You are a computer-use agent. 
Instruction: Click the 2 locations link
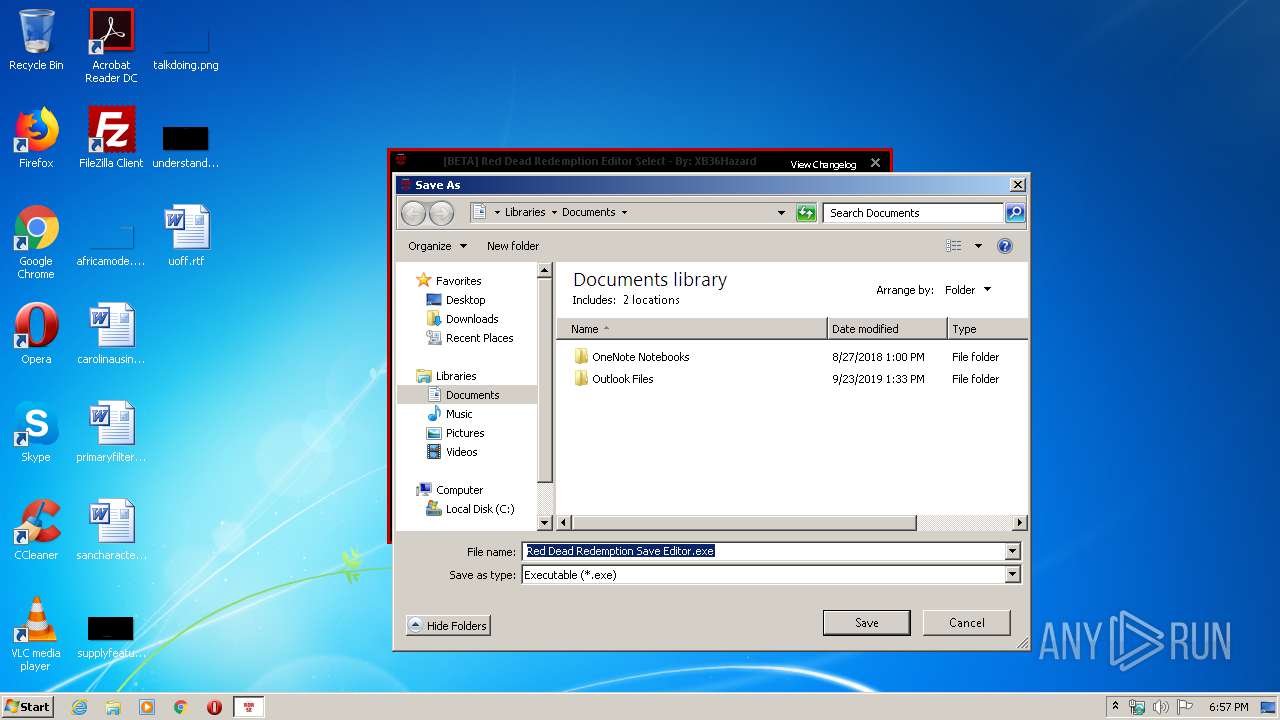pyautogui.click(x=651, y=300)
